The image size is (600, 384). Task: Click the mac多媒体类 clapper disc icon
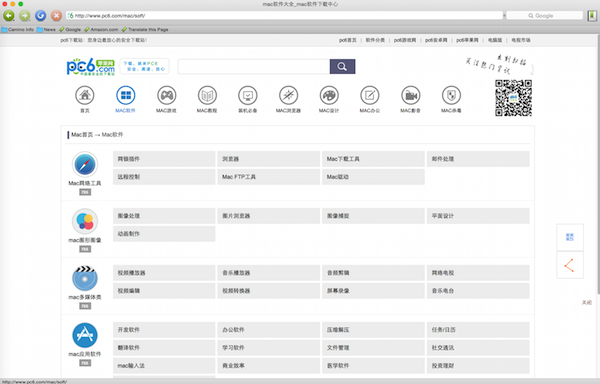tap(85, 278)
